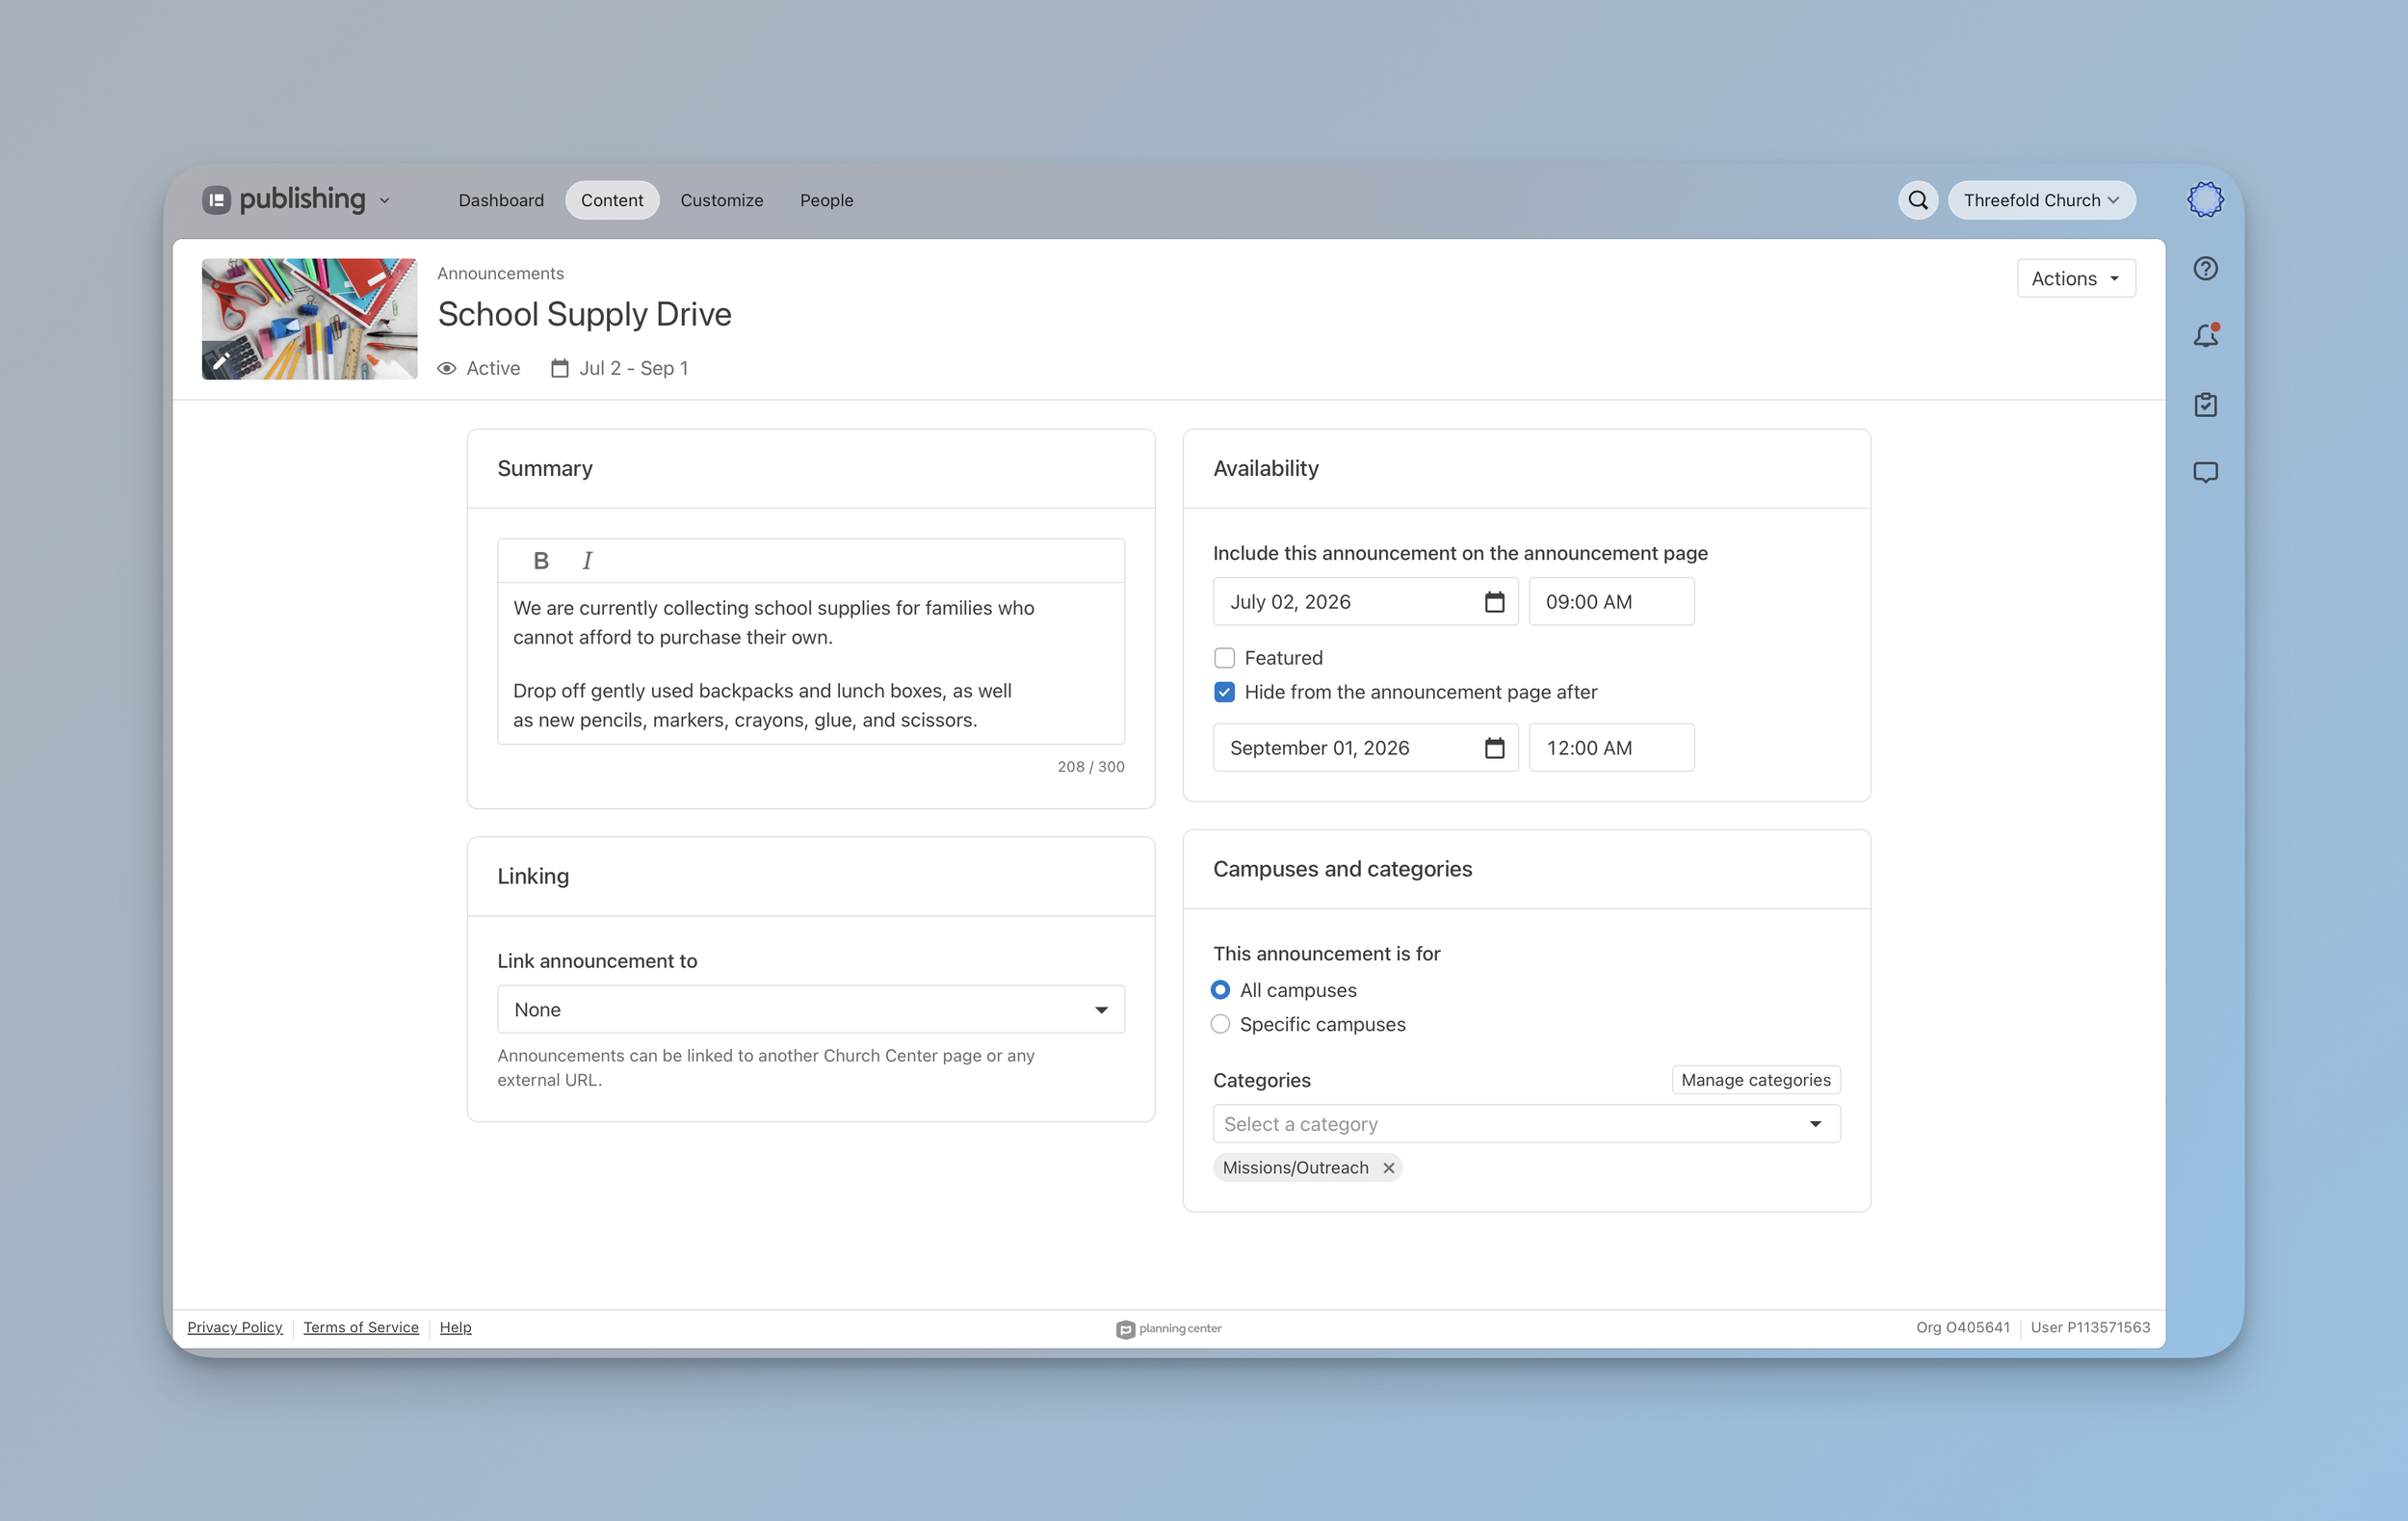The height and width of the screenshot is (1521, 2408).
Task: Expand the publishing app switcher chevron
Action: coord(384,201)
